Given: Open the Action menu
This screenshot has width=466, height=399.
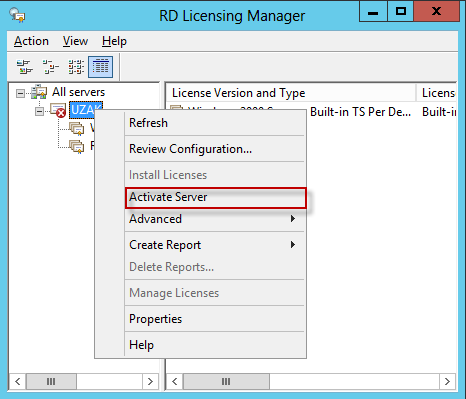Looking at the screenshot, I should [x=31, y=41].
